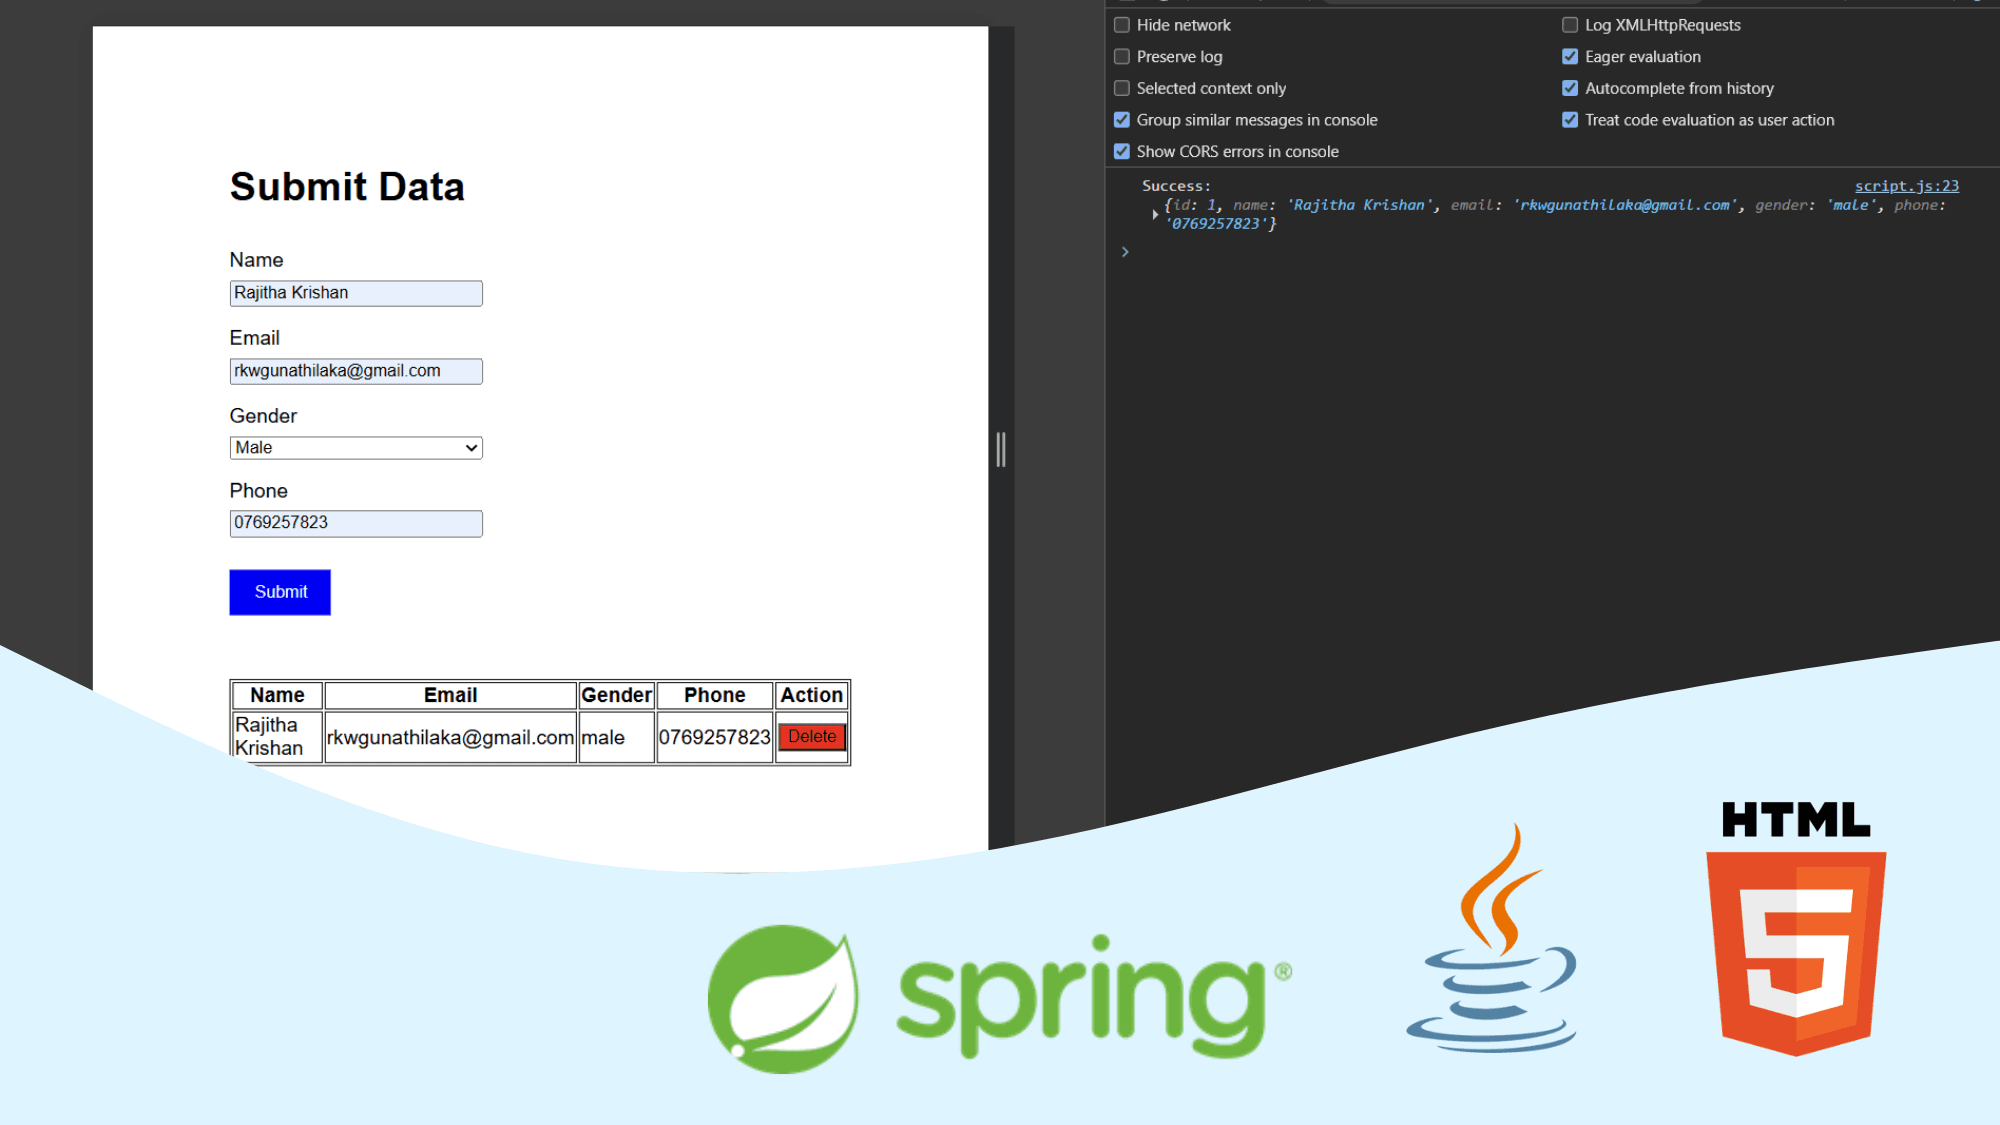Click the rkwgunathilaka@gmail.com table cell

tap(451, 737)
